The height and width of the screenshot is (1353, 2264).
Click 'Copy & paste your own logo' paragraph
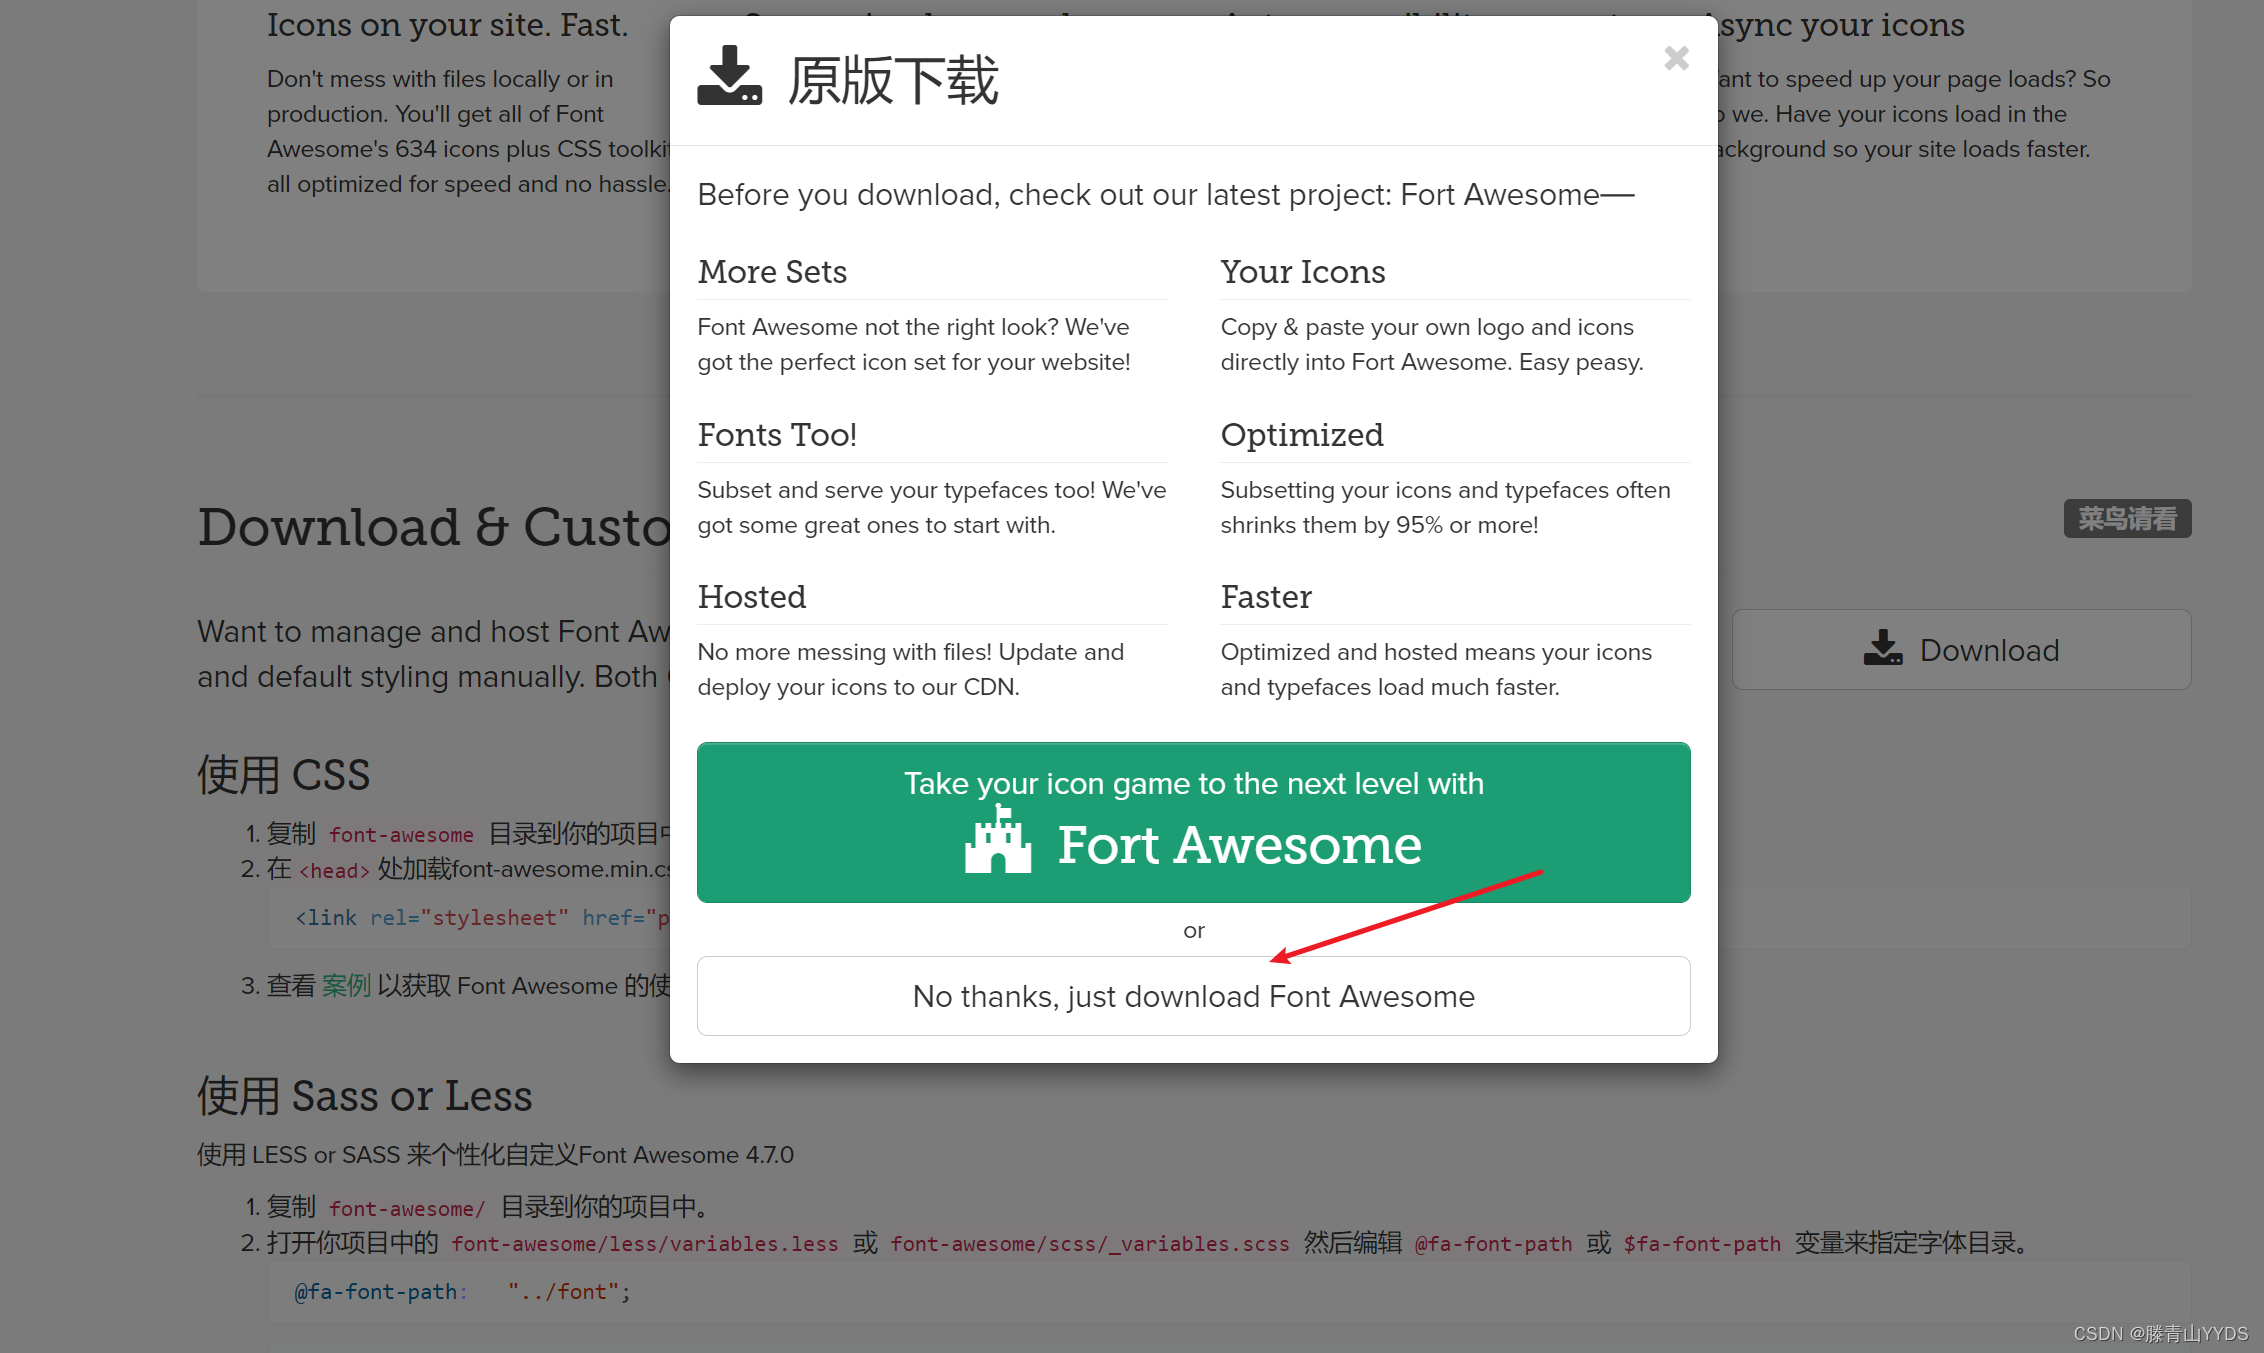(1431, 344)
